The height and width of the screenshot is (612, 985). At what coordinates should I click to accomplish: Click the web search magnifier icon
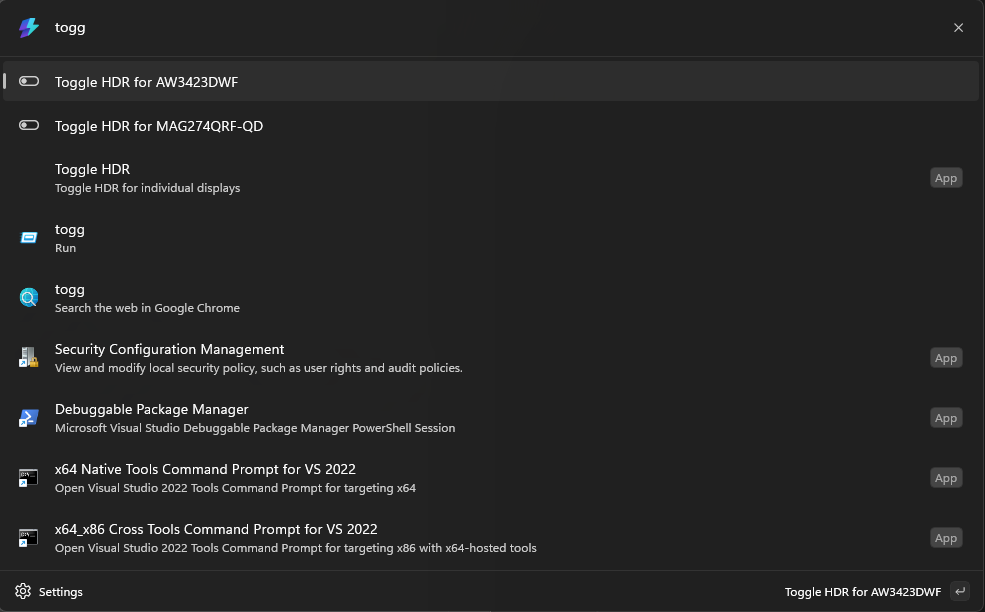point(29,297)
